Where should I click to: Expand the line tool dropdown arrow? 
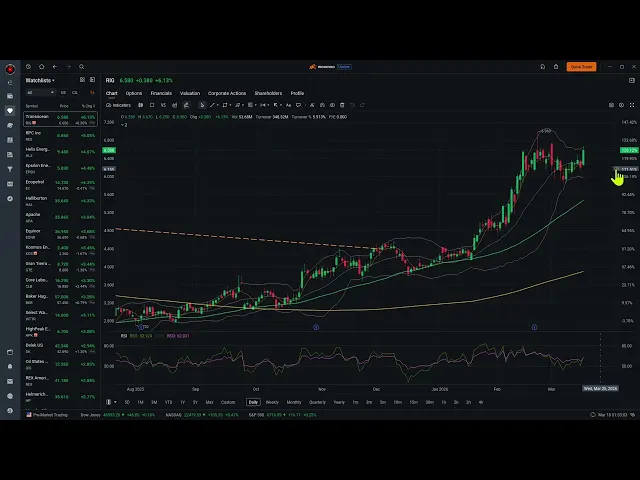(218, 105)
